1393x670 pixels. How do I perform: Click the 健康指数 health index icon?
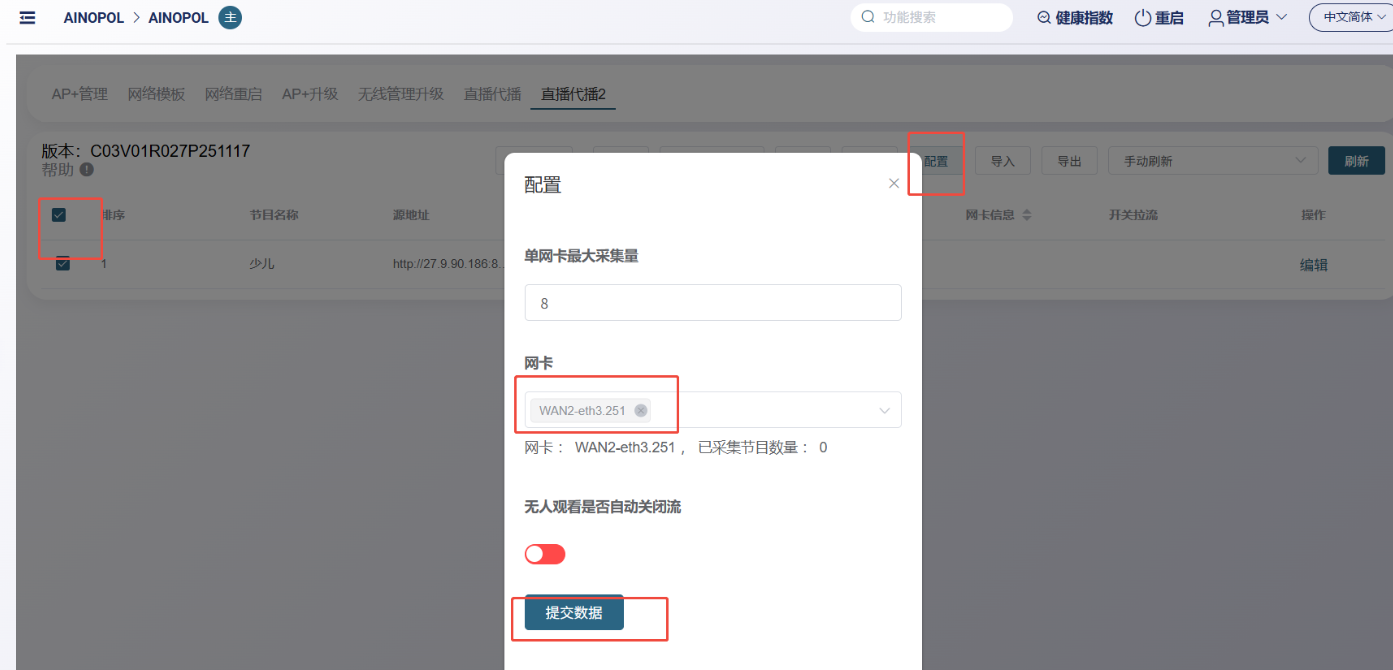(1044, 18)
